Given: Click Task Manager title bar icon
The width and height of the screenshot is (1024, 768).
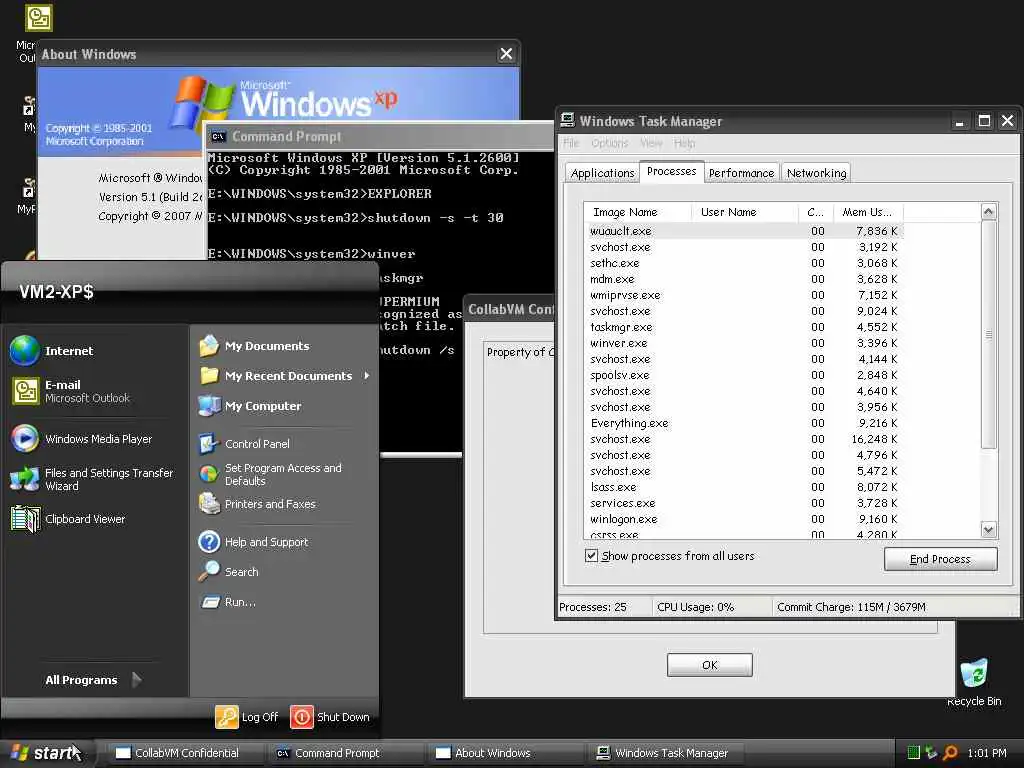Looking at the screenshot, I should (568, 120).
